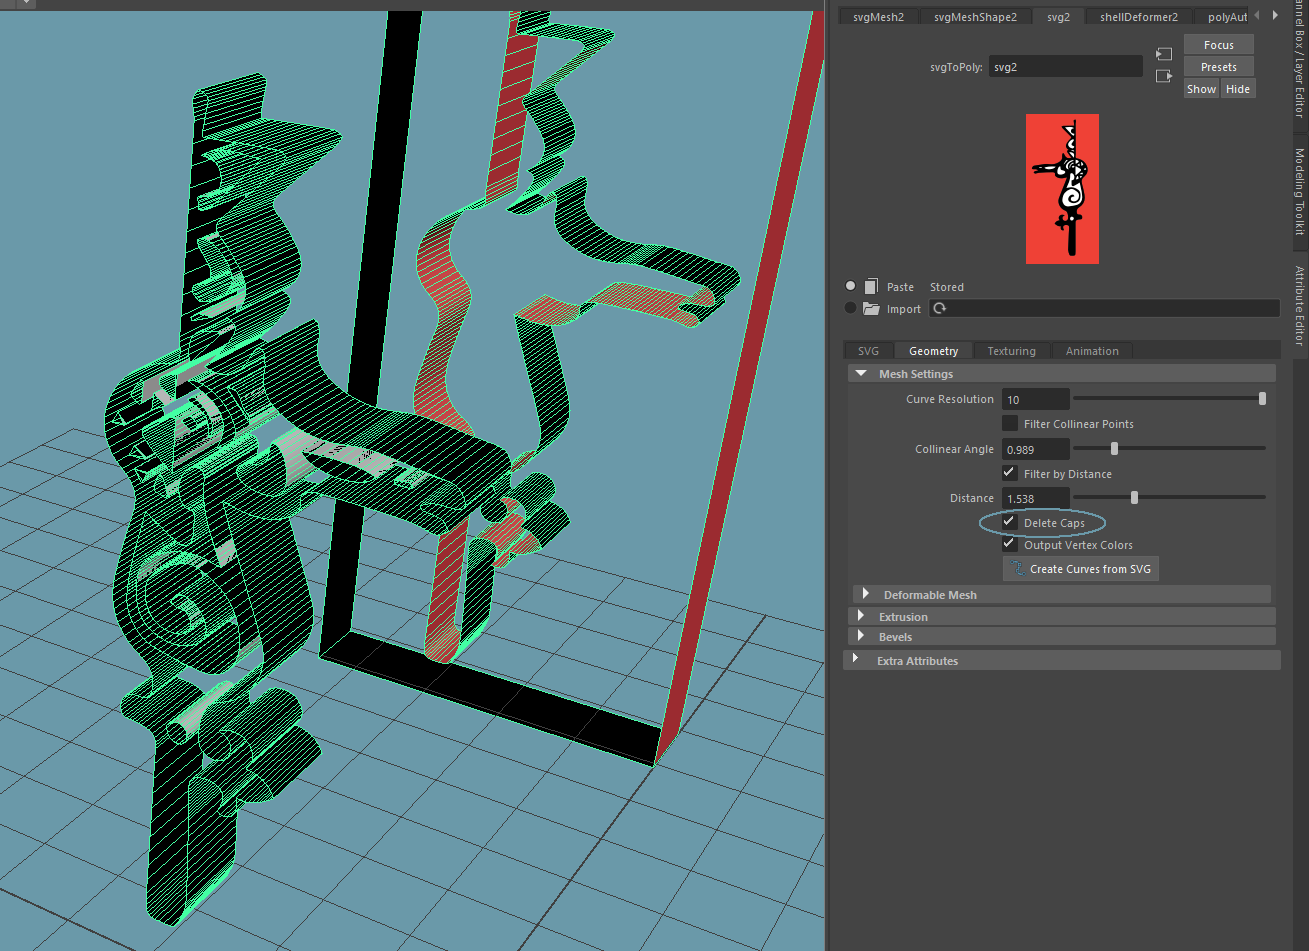Click the Focus button
Viewport: 1309px width, 951px height.
coord(1218,45)
